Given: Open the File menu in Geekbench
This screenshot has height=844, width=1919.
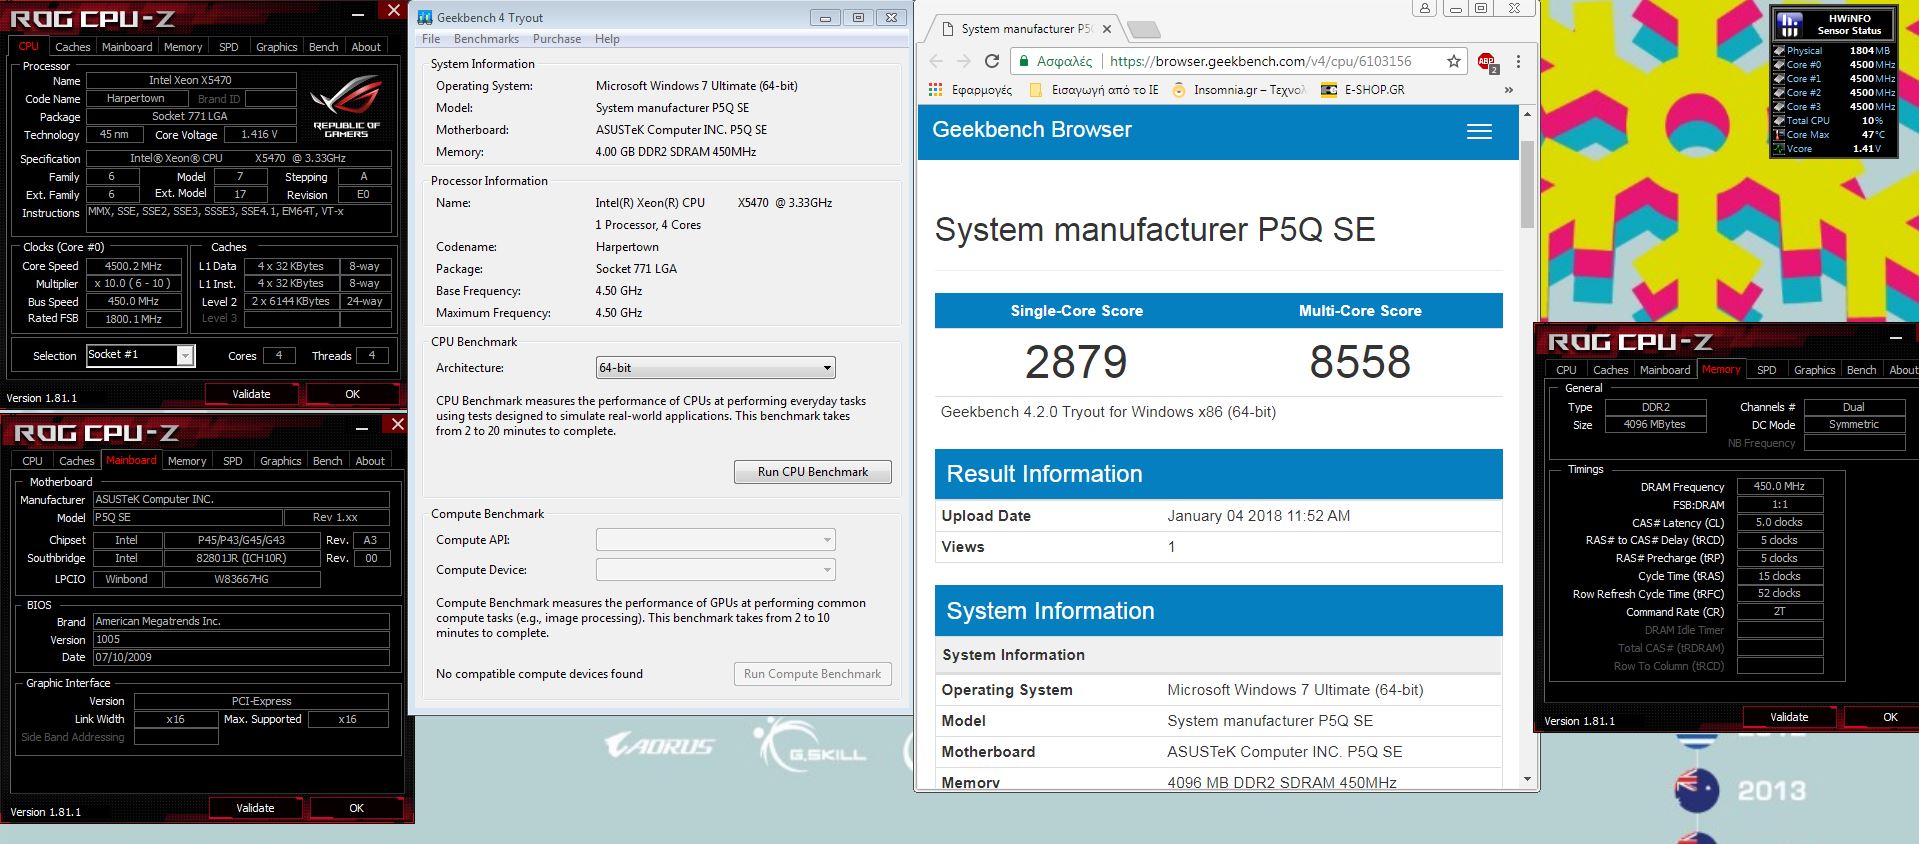Looking at the screenshot, I should click(431, 39).
